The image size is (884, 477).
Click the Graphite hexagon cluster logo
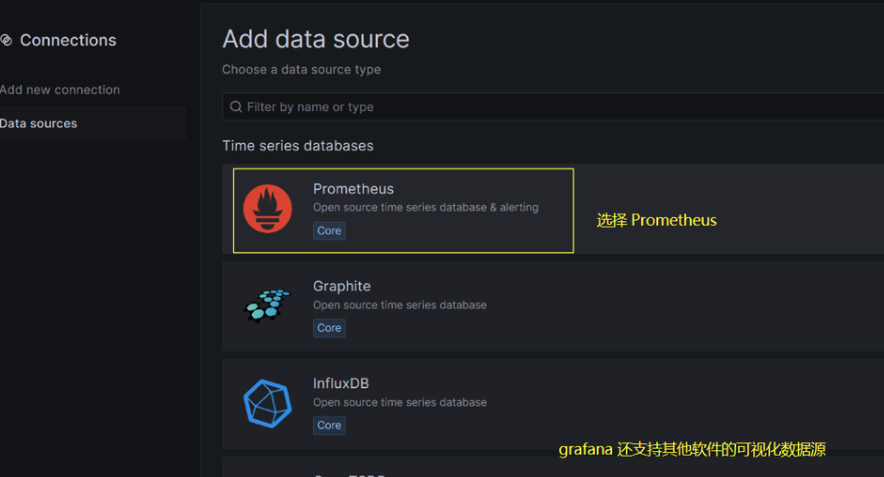point(268,306)
